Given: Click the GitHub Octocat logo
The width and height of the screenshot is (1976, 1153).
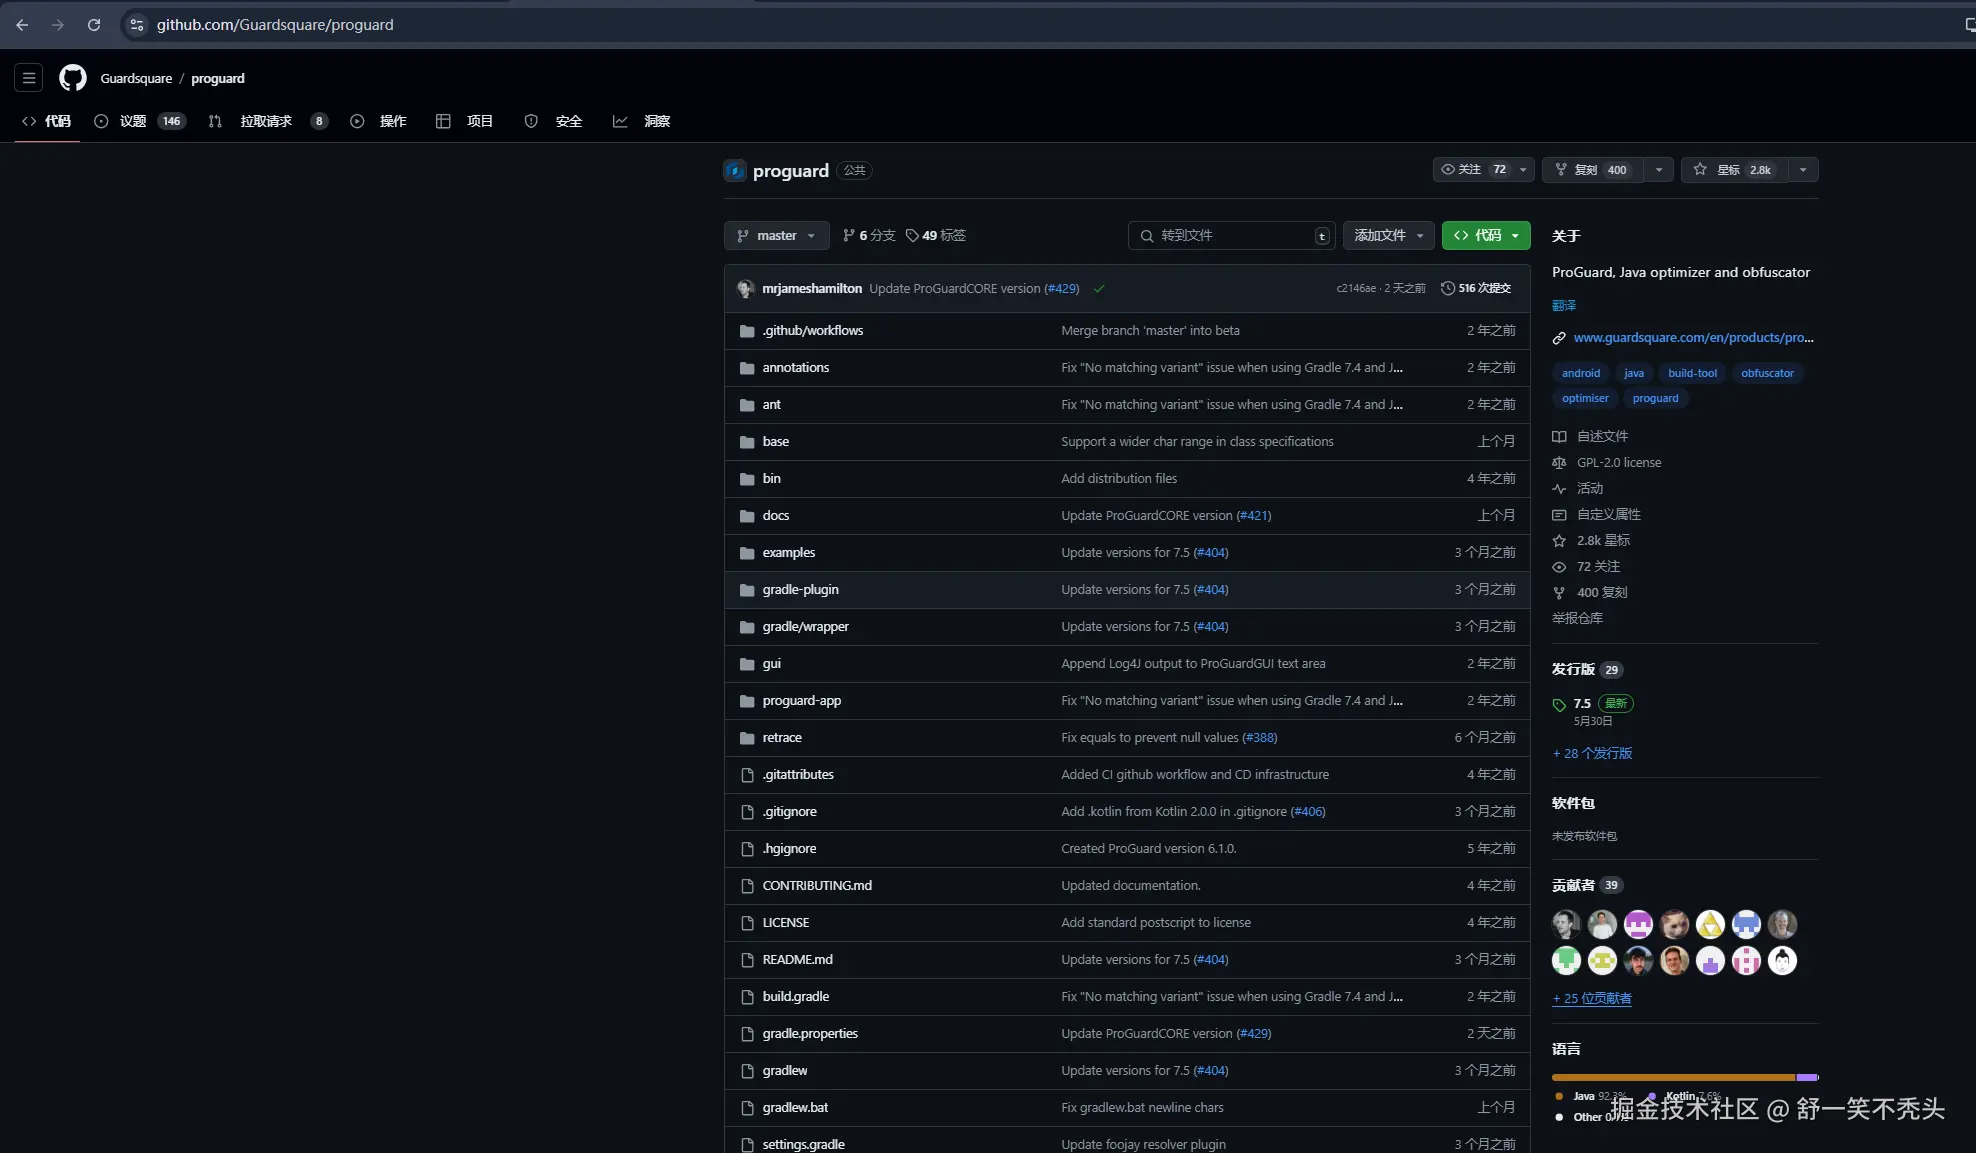Looking at the screenshot, I should pyautogui.click(x=73, y=78).
